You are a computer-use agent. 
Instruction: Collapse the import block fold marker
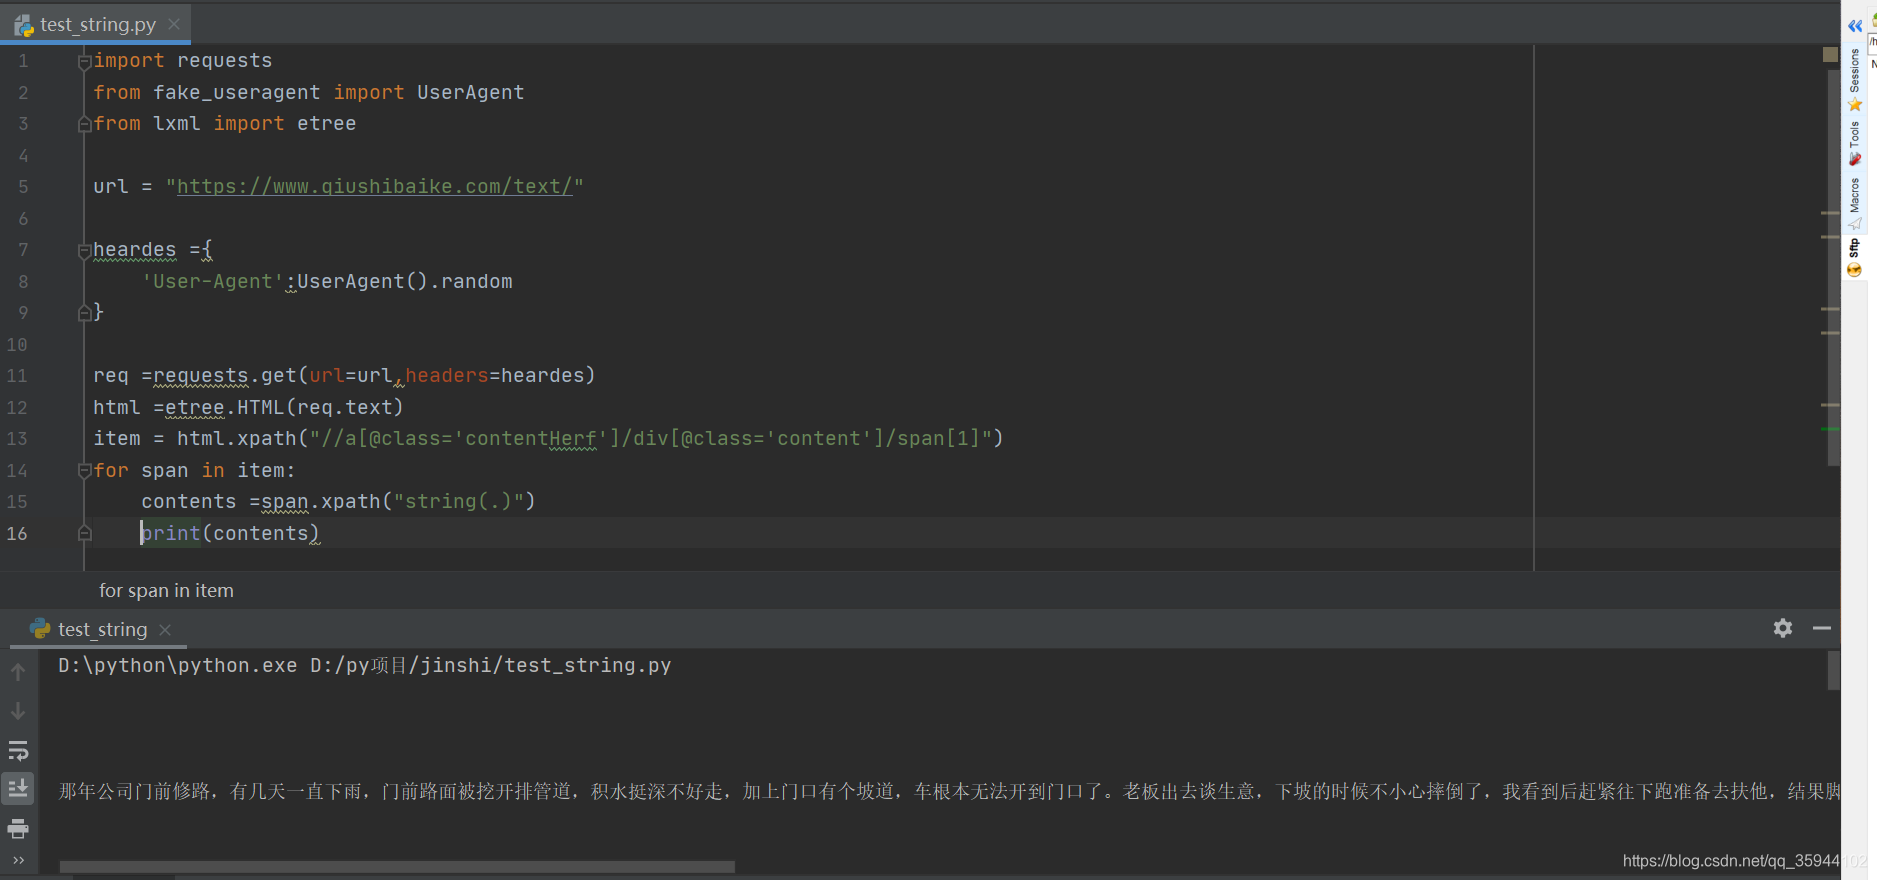85,62
